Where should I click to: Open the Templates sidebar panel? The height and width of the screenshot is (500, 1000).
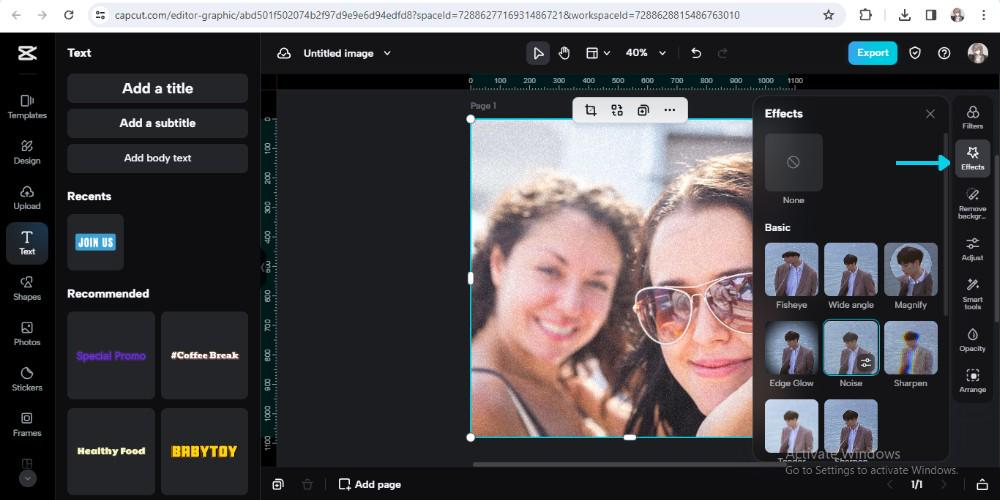tap(27, 107)
